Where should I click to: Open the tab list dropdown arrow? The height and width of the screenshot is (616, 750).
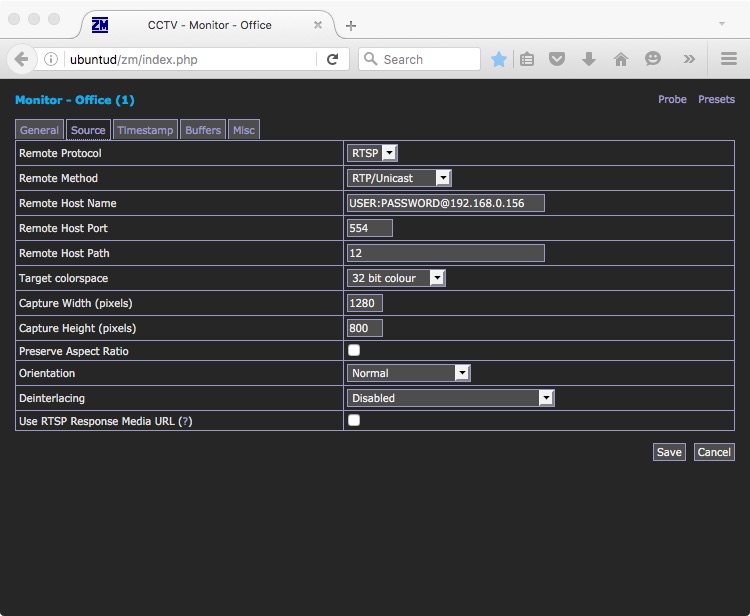pos(722,23)
